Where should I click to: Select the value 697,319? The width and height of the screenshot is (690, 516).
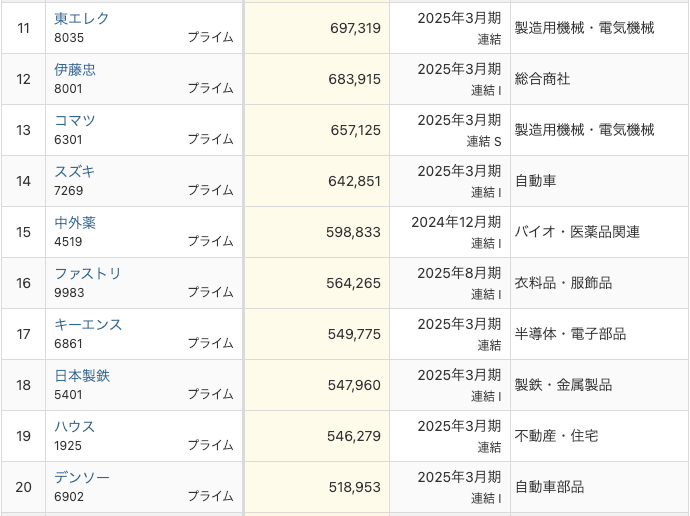(x=355, y=28)
